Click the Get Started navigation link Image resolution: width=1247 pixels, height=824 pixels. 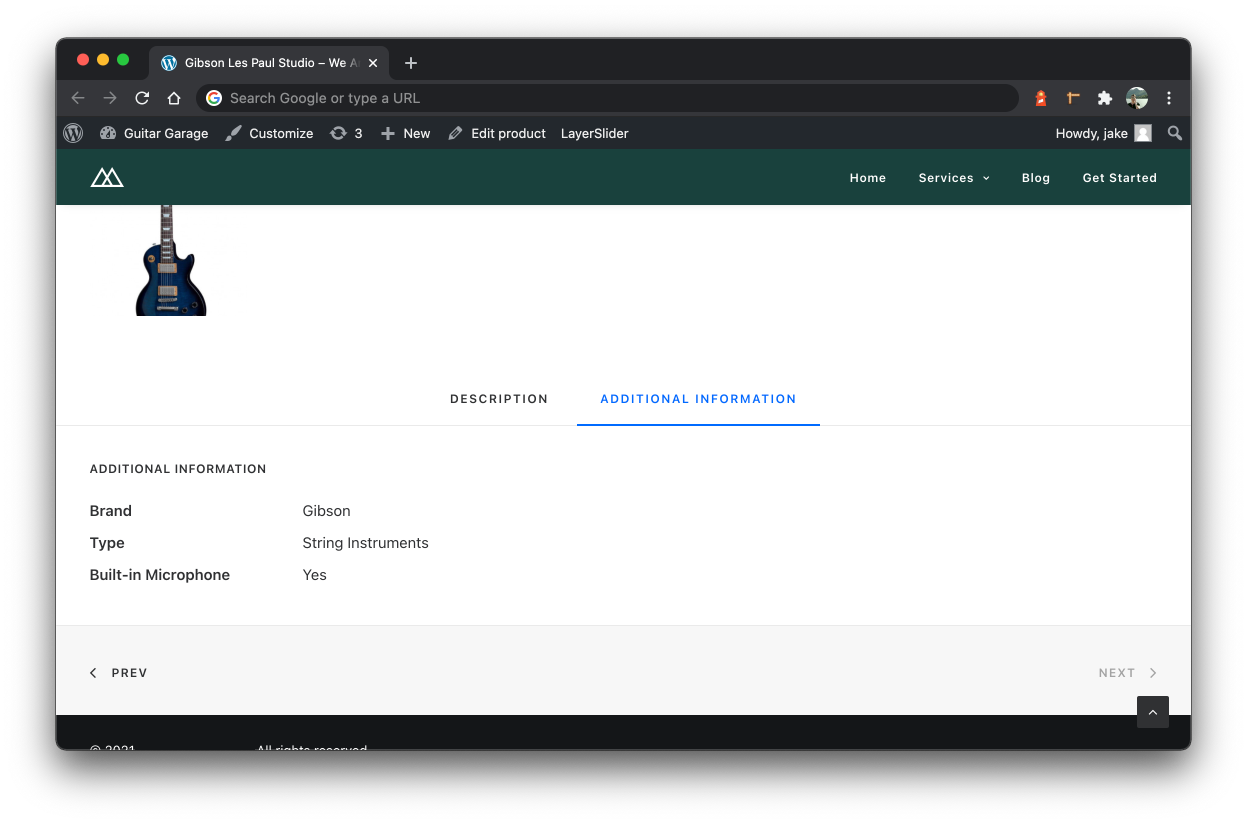[1119, 177]
